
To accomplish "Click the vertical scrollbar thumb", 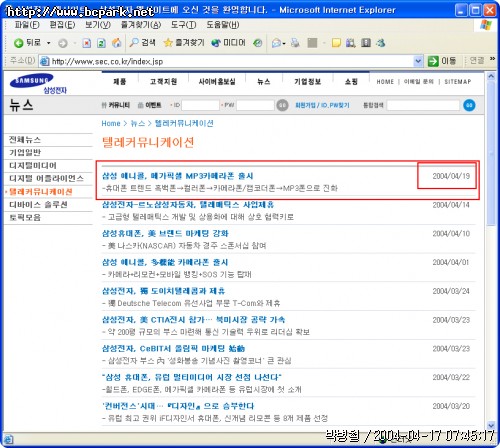I will 491,153.
